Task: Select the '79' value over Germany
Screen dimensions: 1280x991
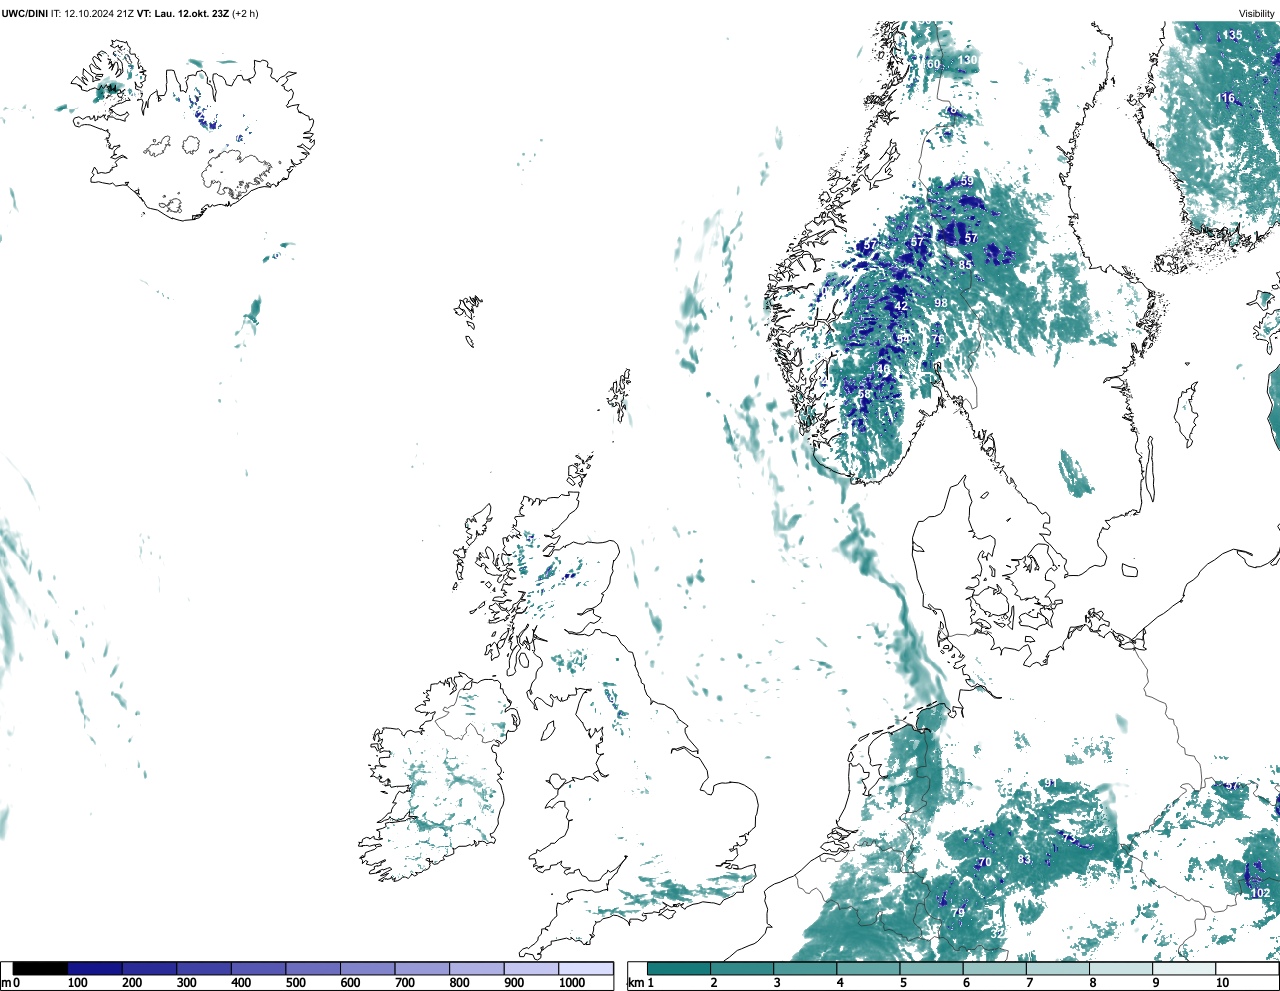Action: (x=958, y=913)
